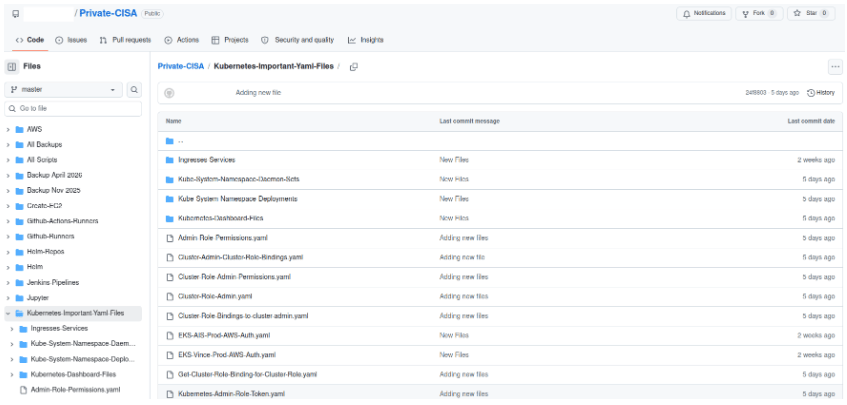The height and width of the screenshot is (405, 847).
Task: Click 'New Files' message for EKS-AIS-Prod-AWS-Auth.yaml
Action: tap(454, 335)
